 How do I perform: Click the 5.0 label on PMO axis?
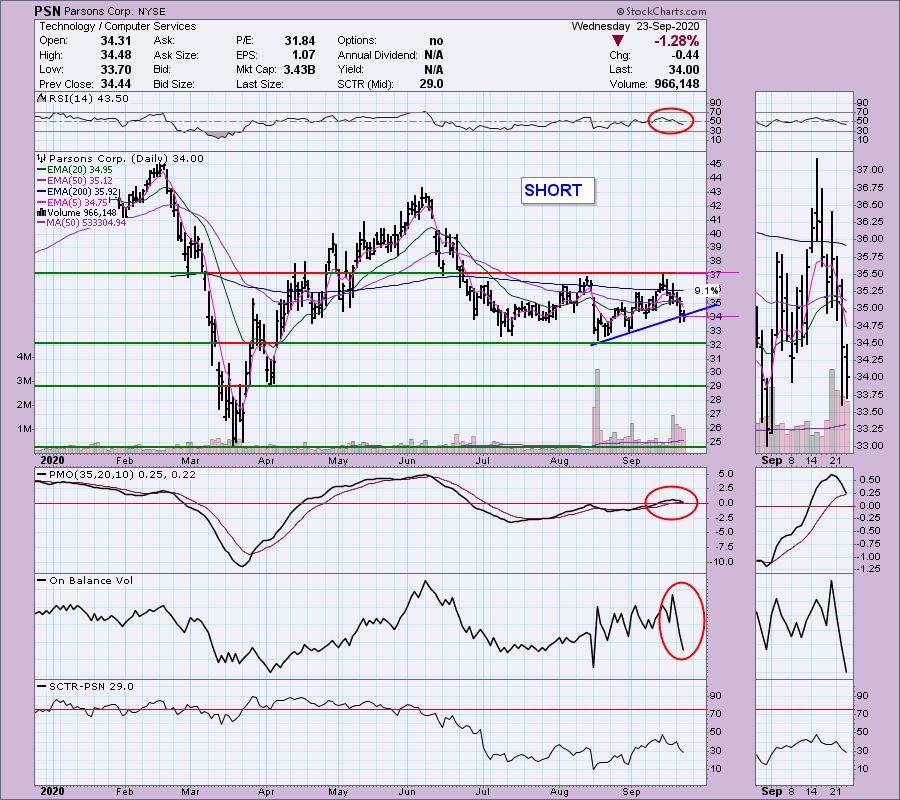coord(726,474)
